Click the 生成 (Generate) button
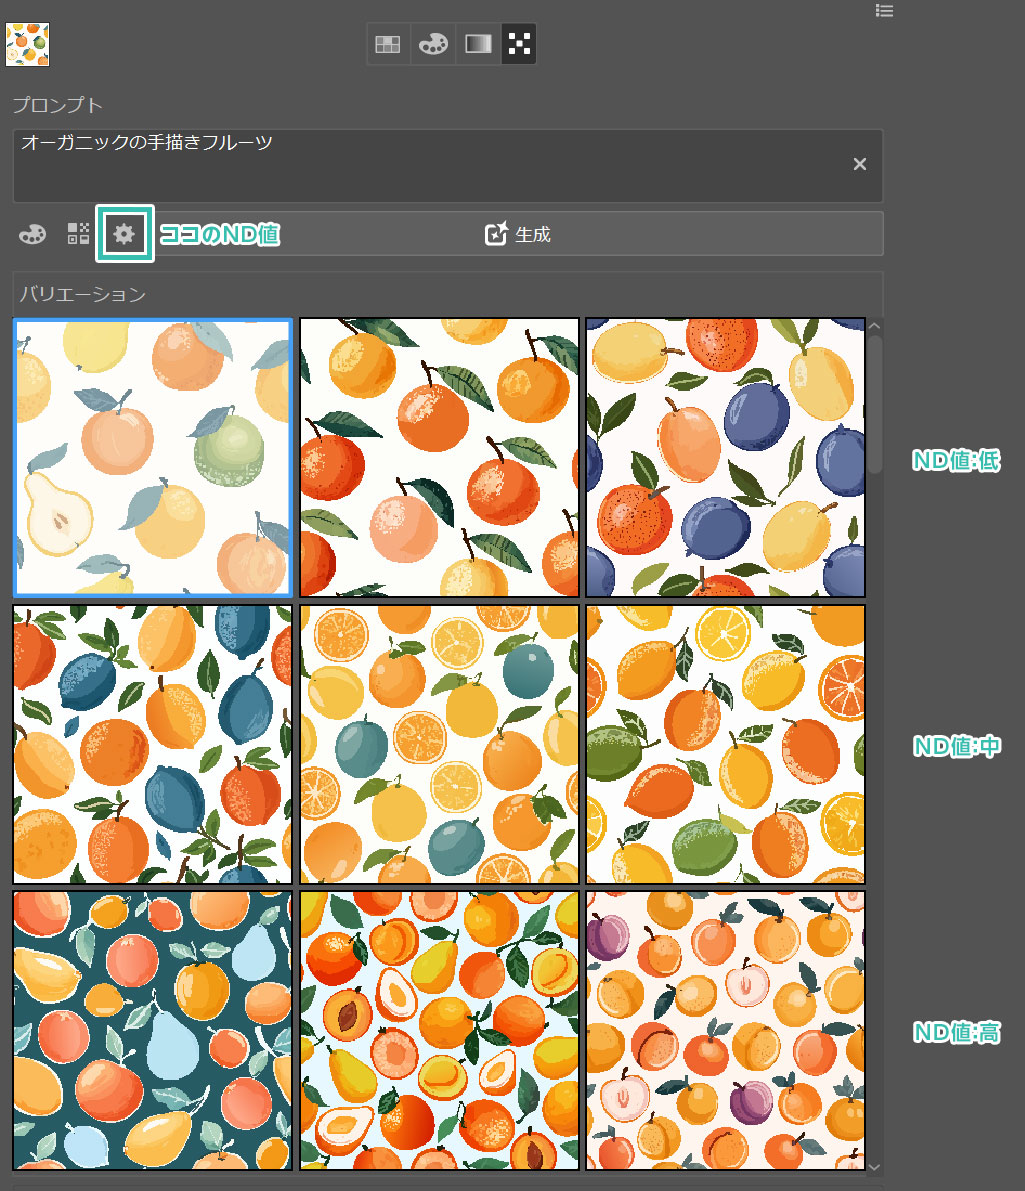 coord(518,234)
